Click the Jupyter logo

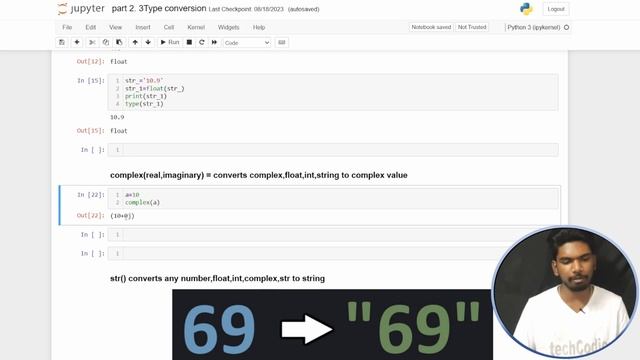point(81,9)
